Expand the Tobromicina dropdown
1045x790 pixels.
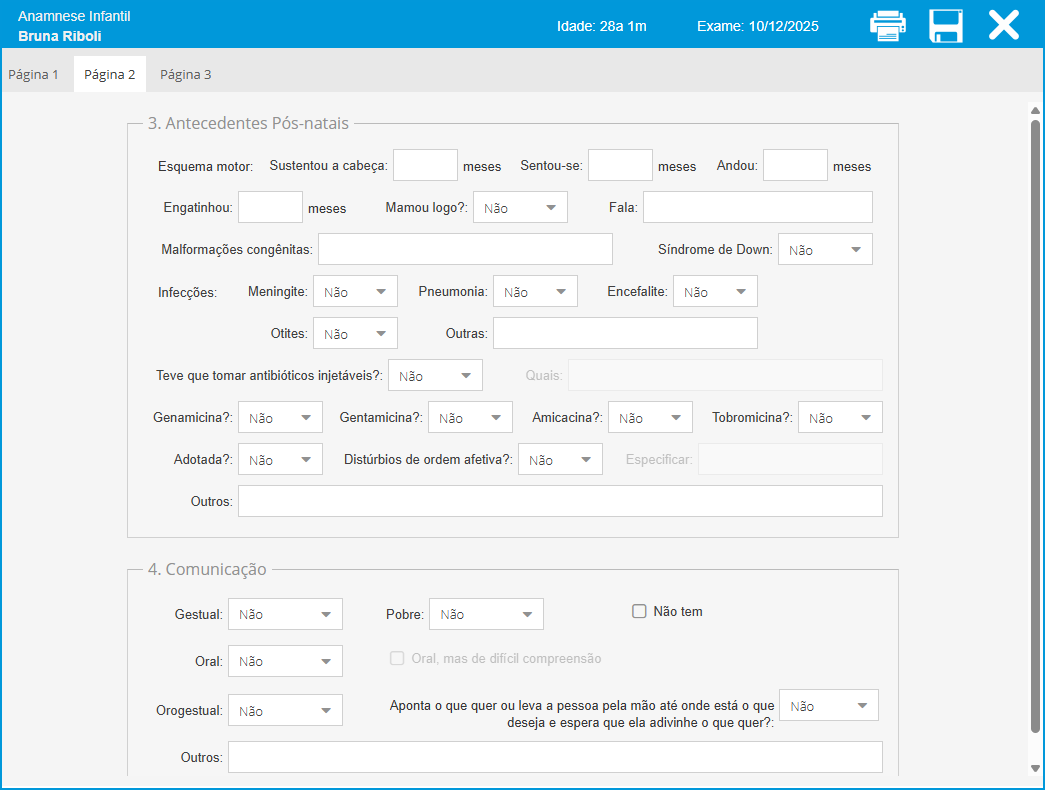840,417
